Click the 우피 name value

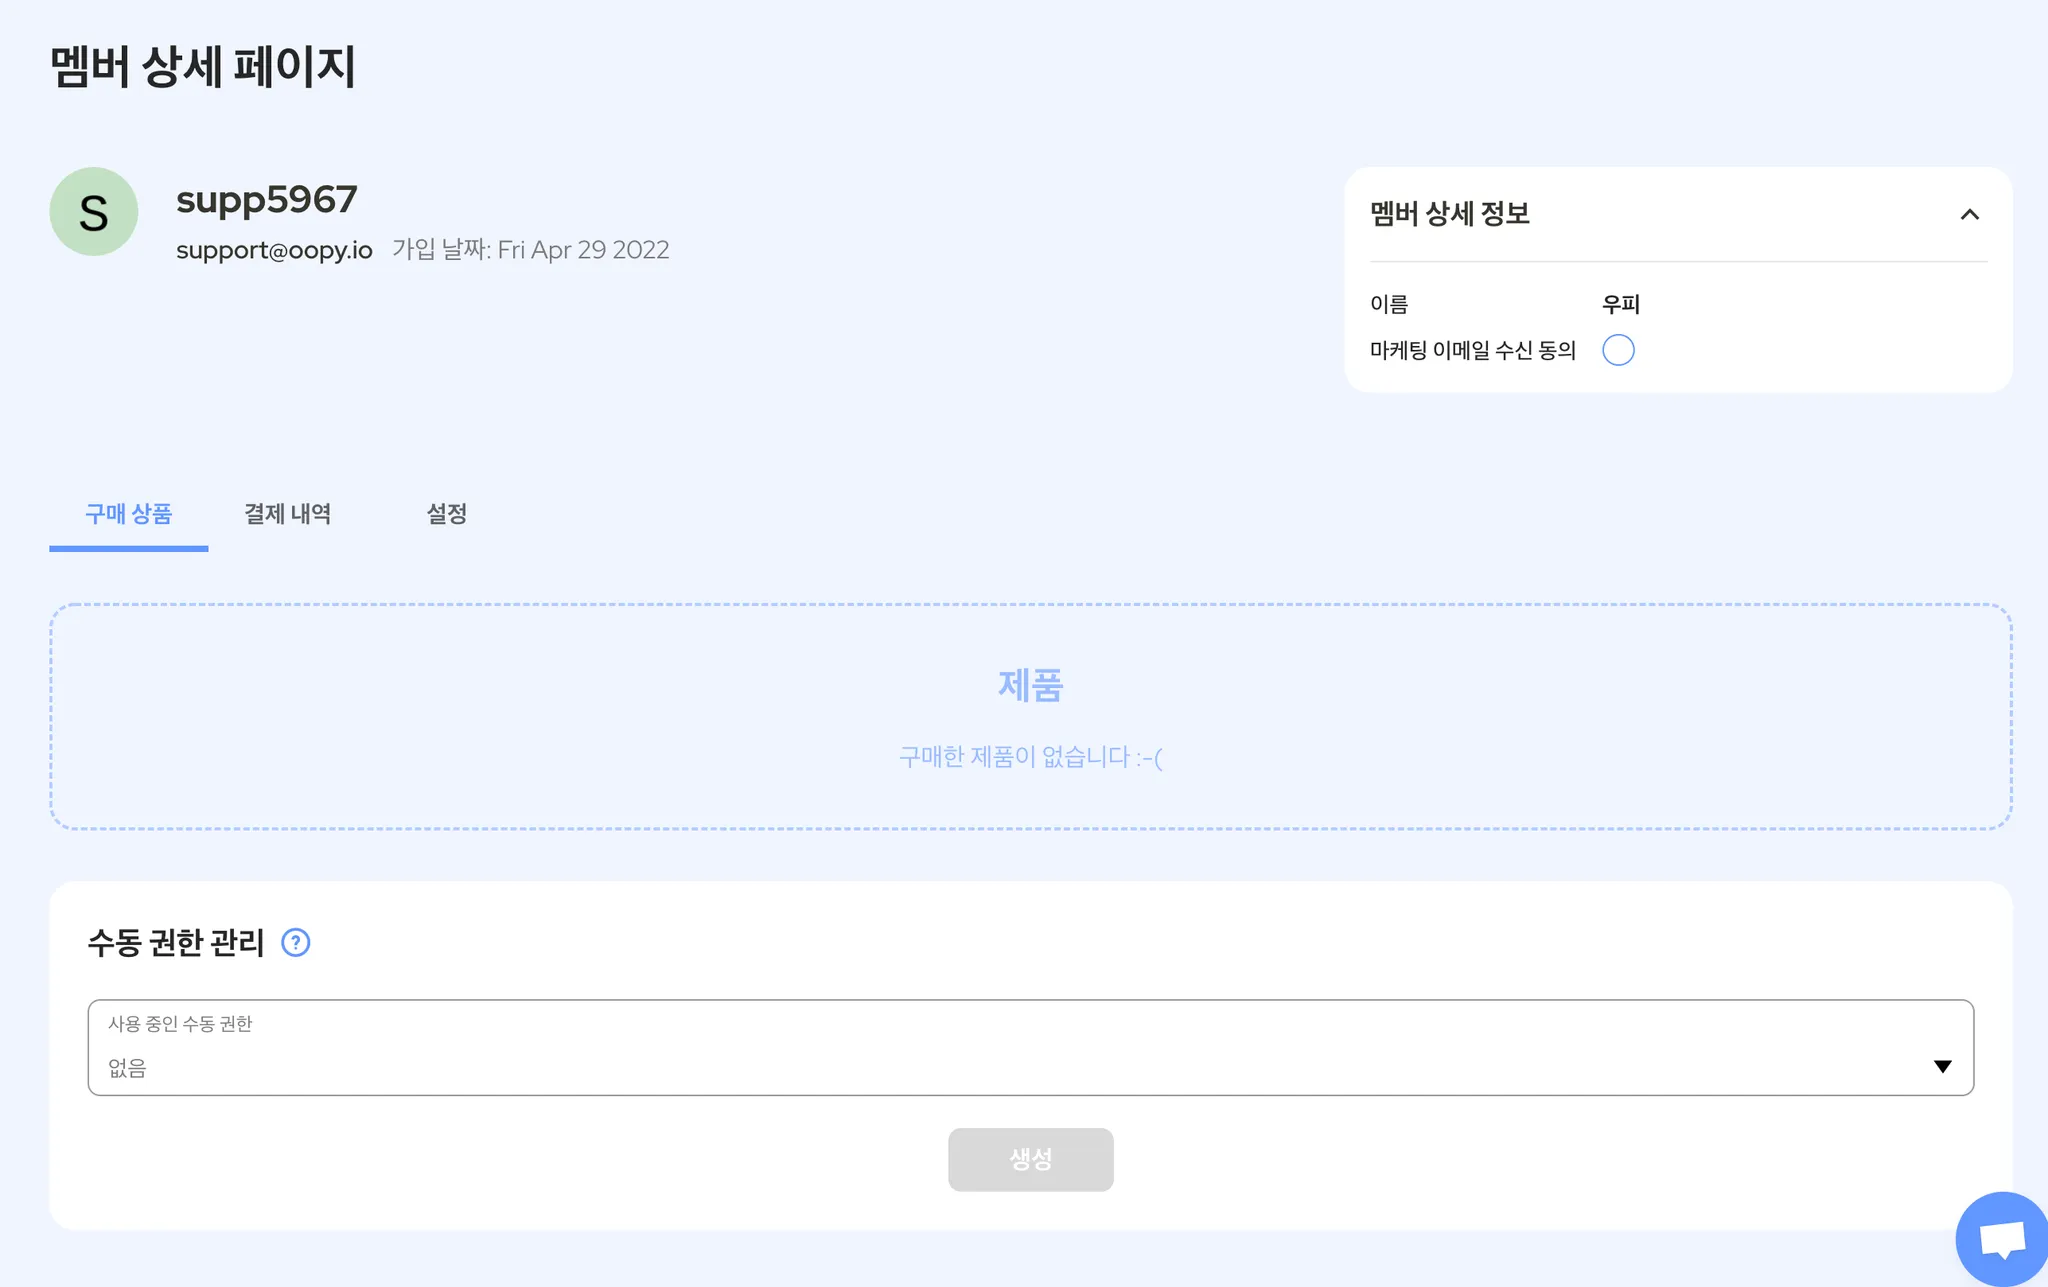1620,304
